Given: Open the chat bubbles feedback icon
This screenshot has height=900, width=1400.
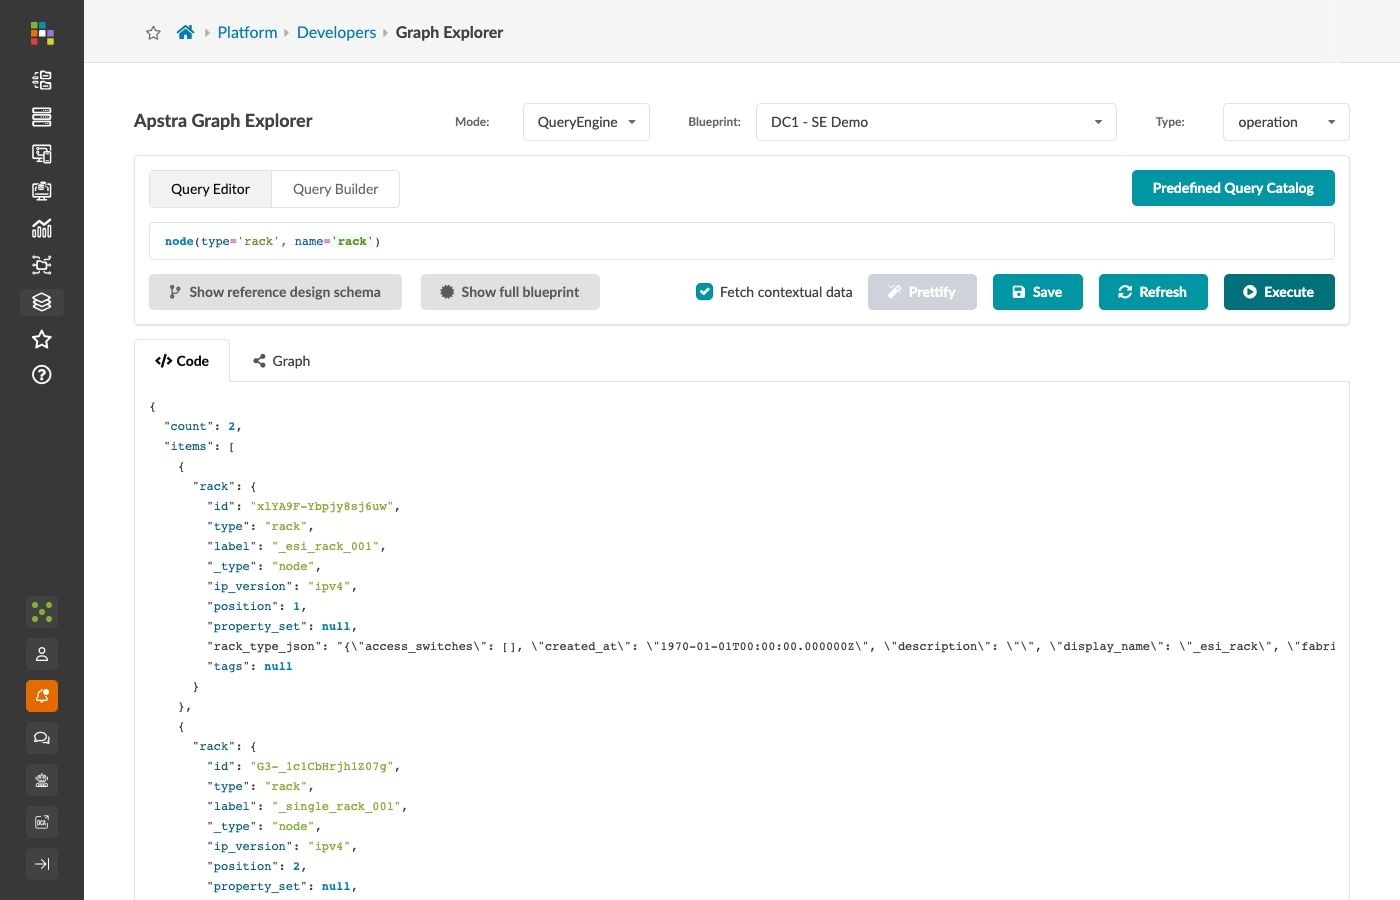Looking at the screenshot, I should (42, 738).
